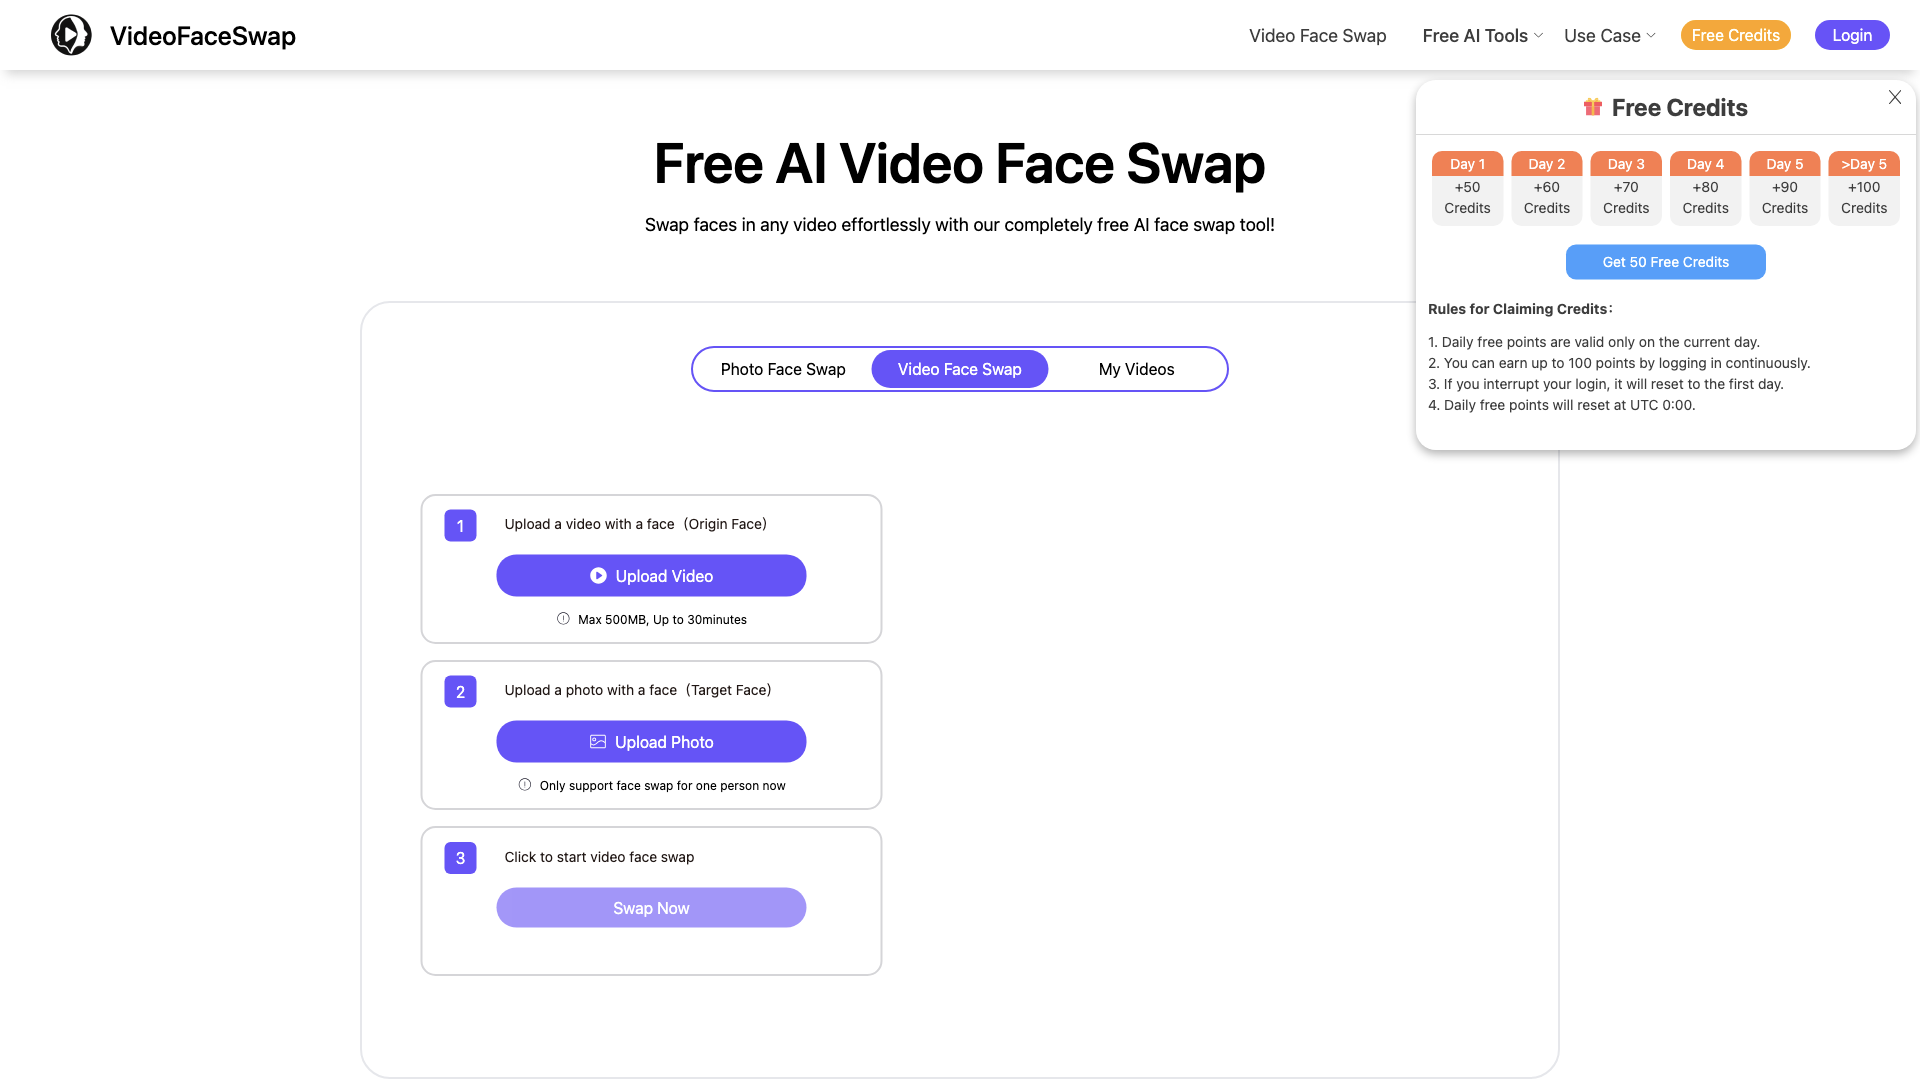Image resolution: width=1920 pixels, height=1080 pixels.
Task: Click the close X icon on Free Credits popup
Action: [1896, 96]
